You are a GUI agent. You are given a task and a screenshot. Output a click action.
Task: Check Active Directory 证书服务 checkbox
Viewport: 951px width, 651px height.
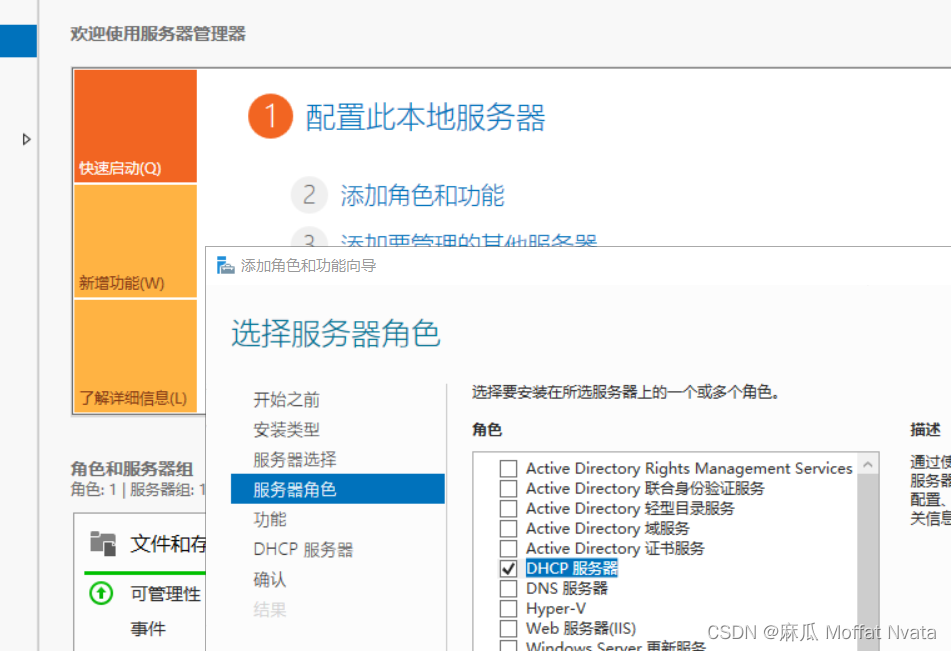(508, 548)
